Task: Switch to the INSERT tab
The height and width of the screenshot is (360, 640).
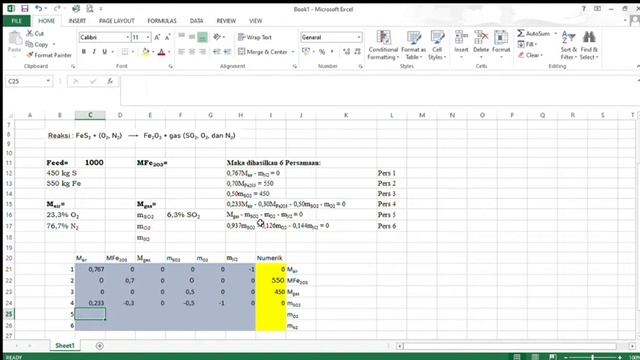Action: (77, 21)
